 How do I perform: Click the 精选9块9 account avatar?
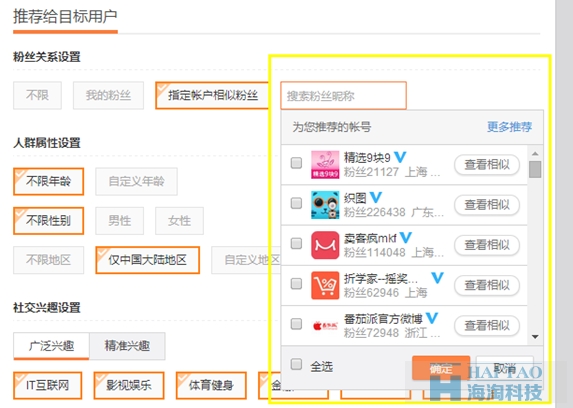click(325, 165)
